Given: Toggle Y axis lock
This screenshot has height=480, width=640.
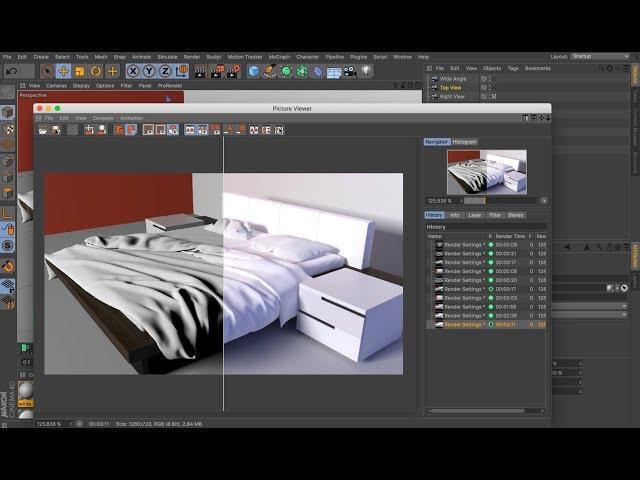Looking at the screenshot, I should click(149, 71).
